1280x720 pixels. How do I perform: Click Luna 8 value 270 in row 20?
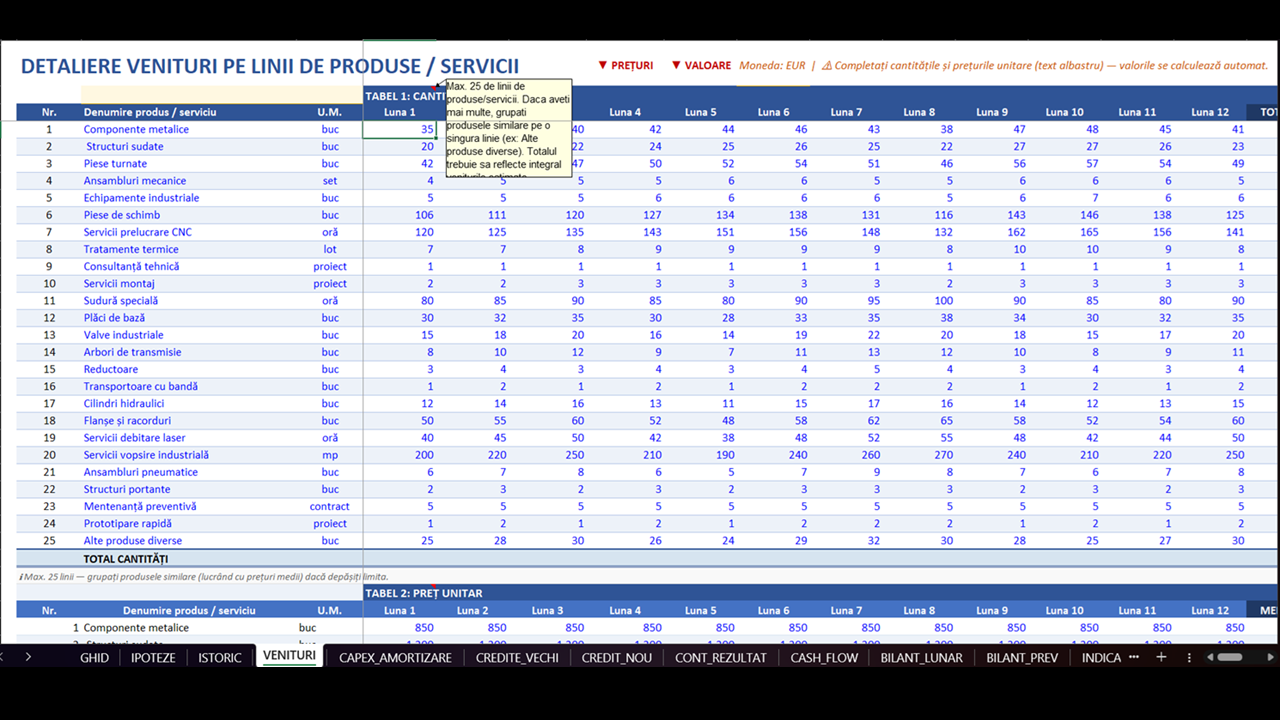coord(942,455)
